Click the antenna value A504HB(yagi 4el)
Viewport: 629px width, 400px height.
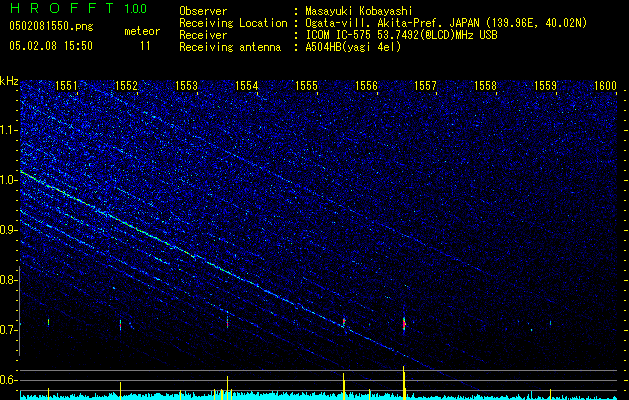[353, 47]
